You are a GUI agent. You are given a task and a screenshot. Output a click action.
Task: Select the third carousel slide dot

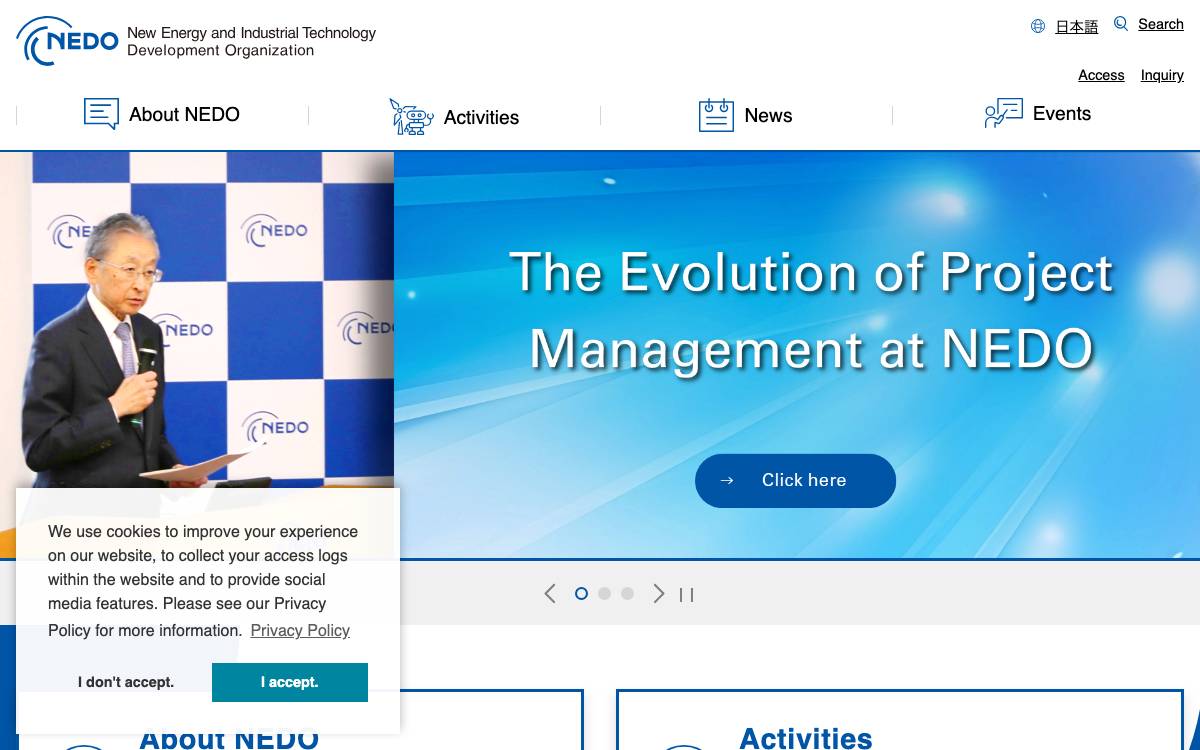[627, 593]
